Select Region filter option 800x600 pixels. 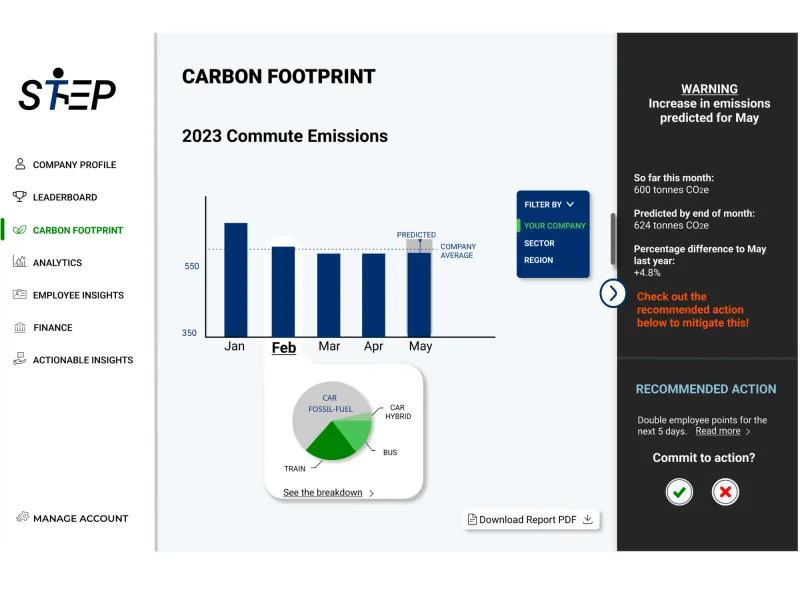(x=538, y=260)
